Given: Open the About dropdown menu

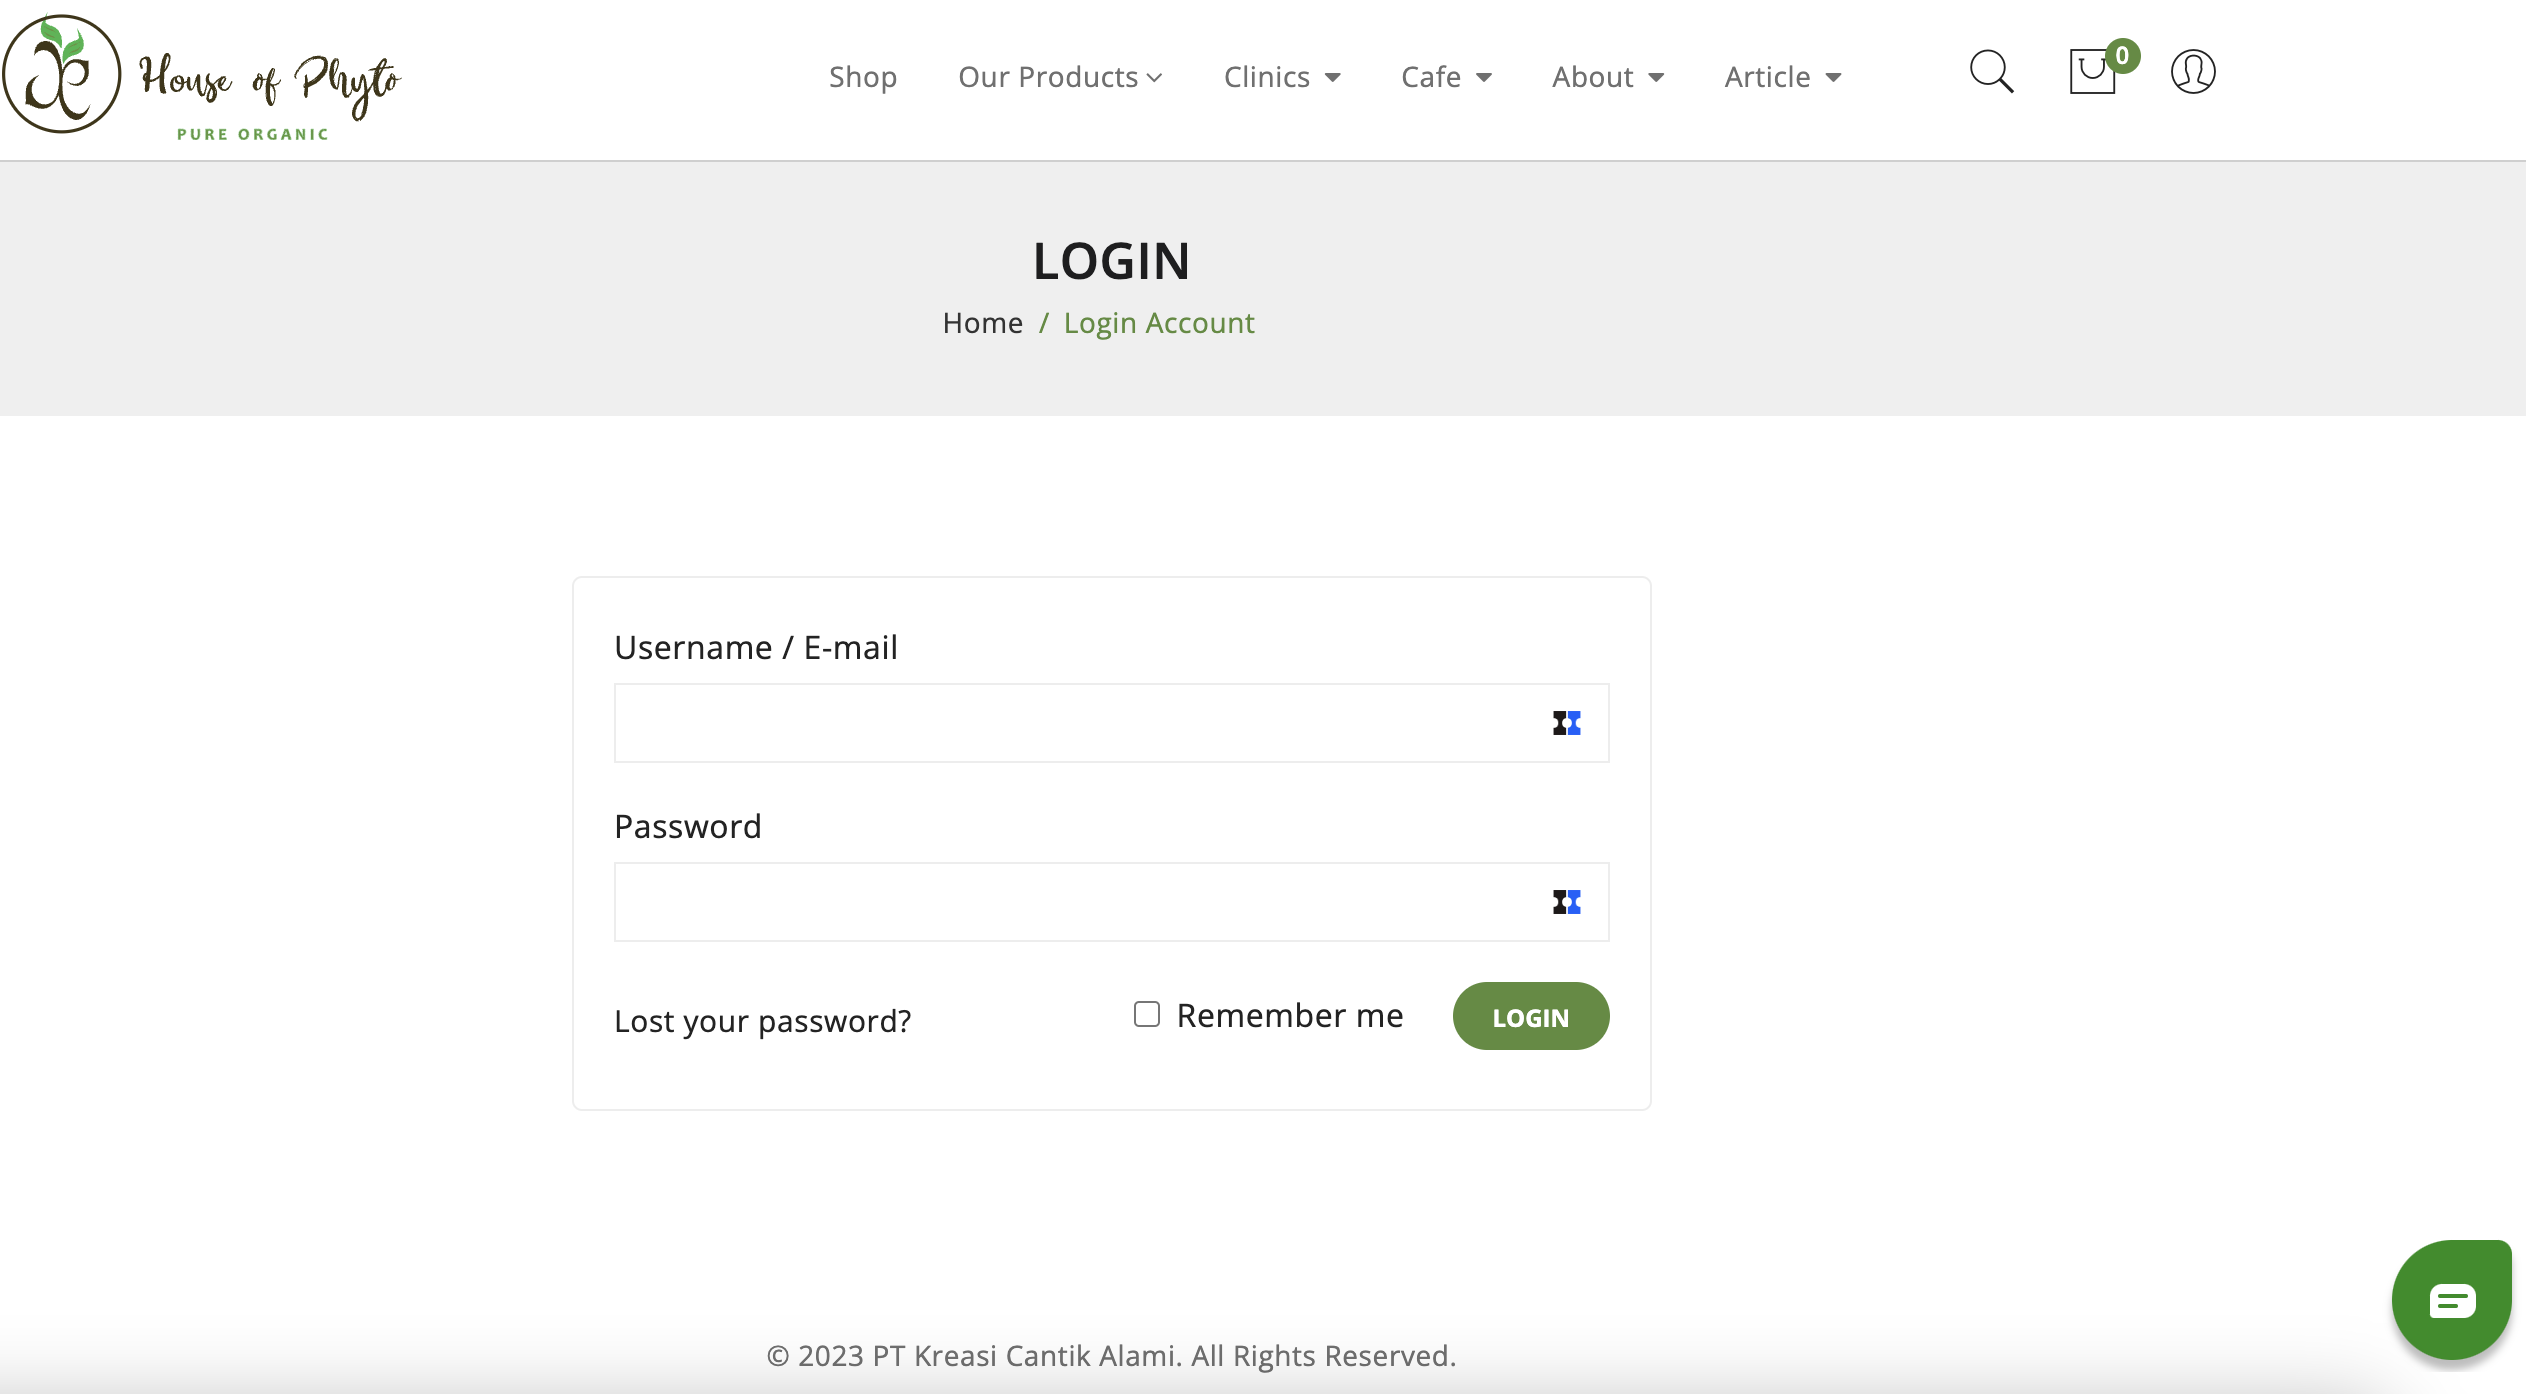Looking at the screenshot, I should 1608,77.
